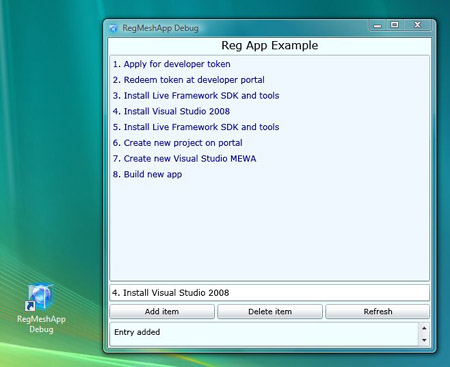The image size is (450, 367).
Task: Select item 2. Redeem token at developer portal
Action: 188,80
